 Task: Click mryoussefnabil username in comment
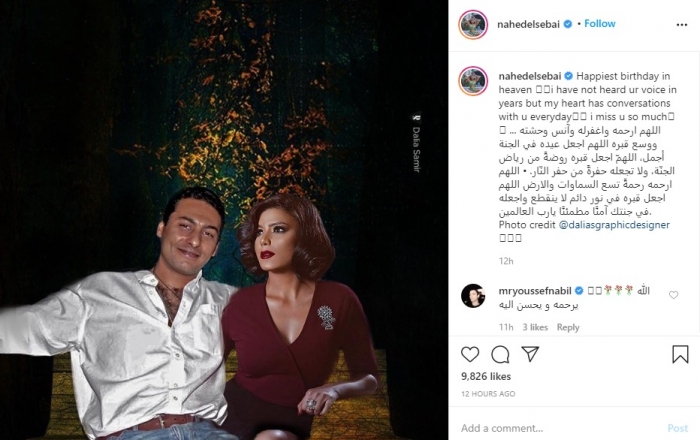click(x=535, y=291)
